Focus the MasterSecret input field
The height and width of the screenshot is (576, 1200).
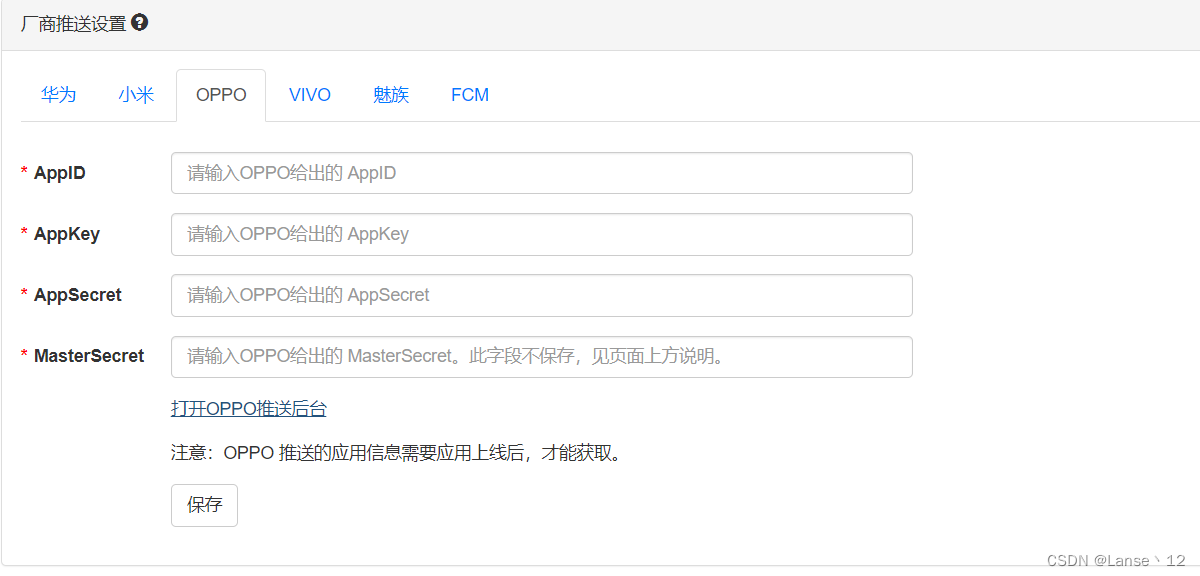point(542,356)
